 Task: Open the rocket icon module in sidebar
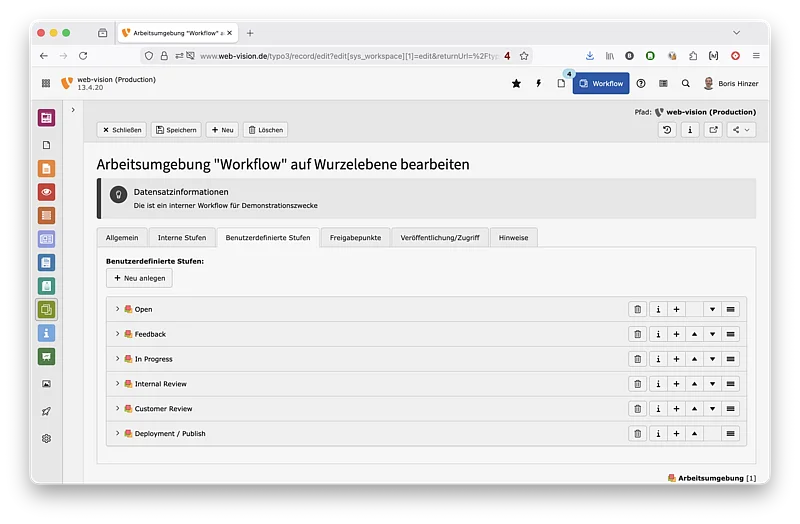click(x=46, y=411)
